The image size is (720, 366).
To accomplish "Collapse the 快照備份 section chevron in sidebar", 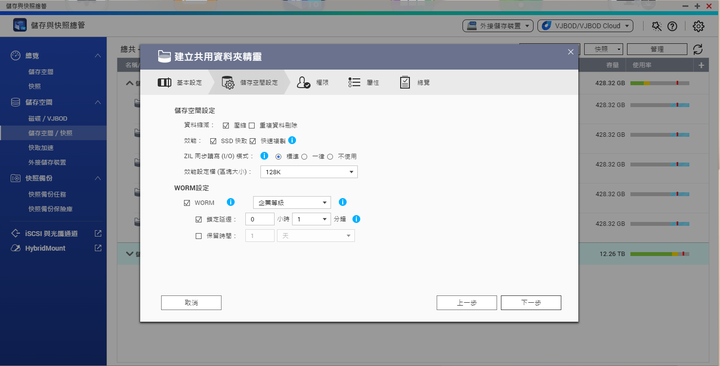I will click(98, 178).
